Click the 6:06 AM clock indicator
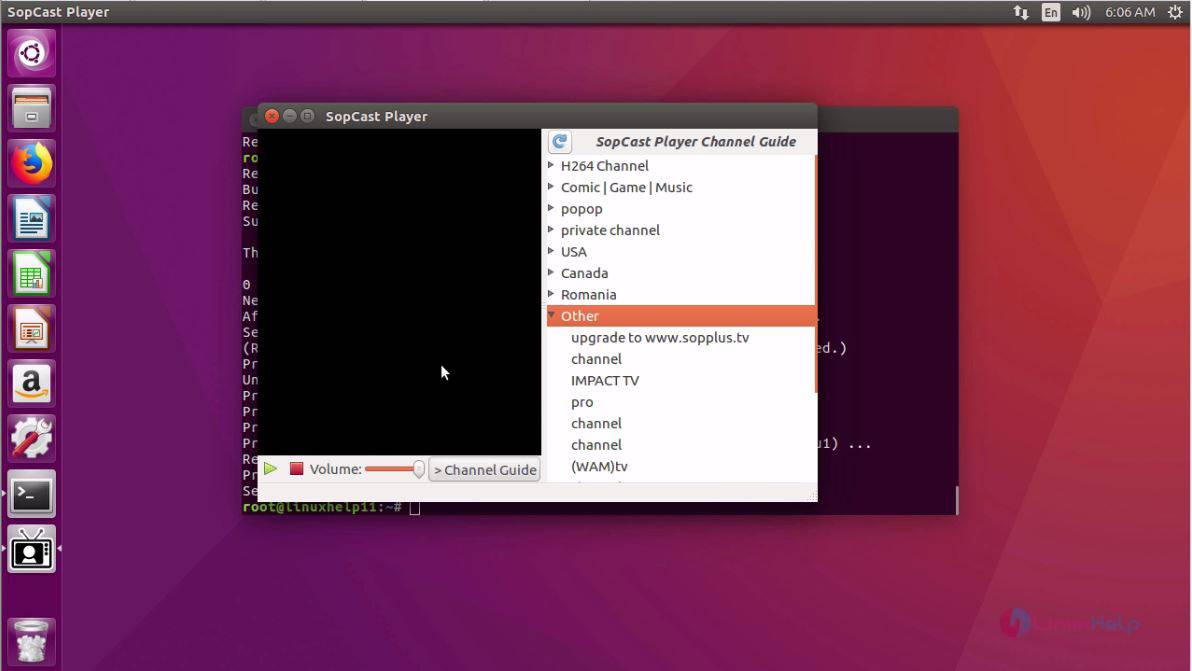The width and height of the screenshot is (1192, 671). [1130, 12]
